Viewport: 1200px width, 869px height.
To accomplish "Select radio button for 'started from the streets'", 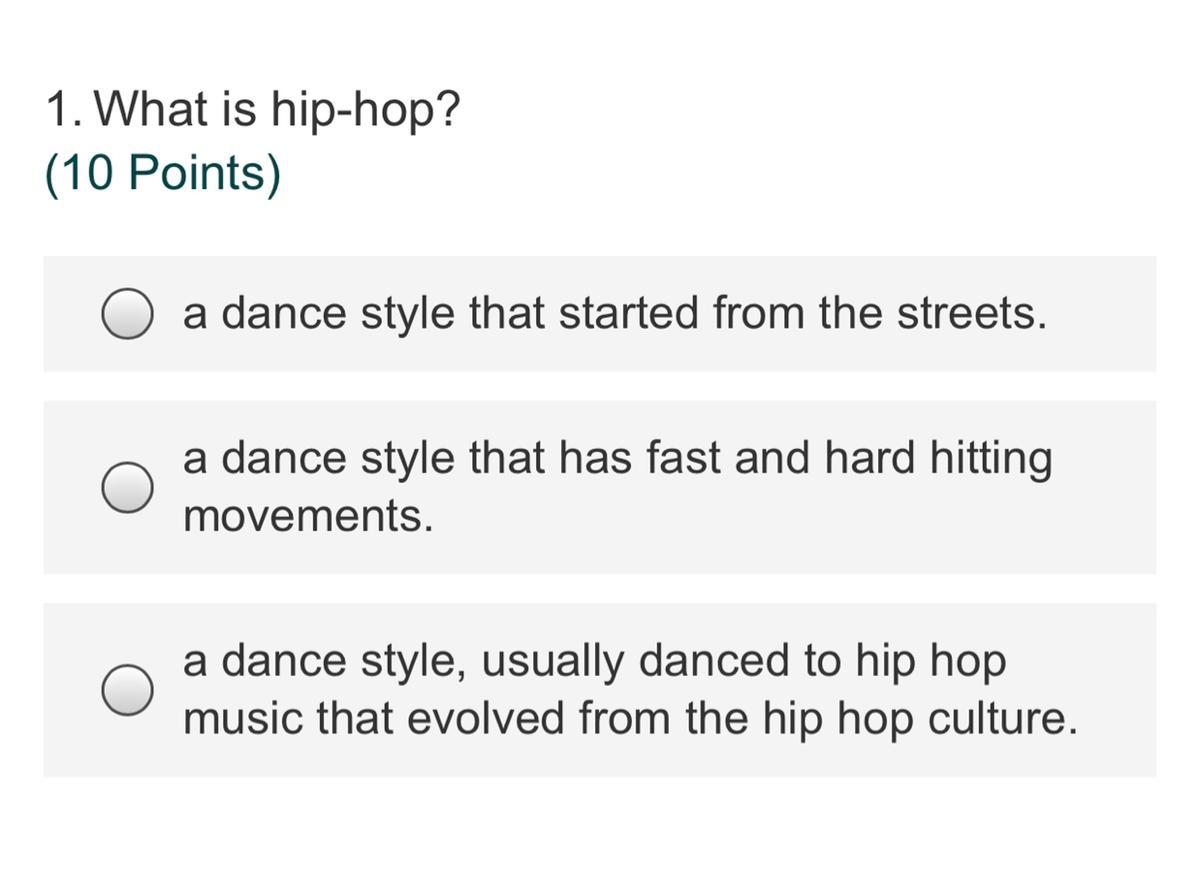I will [127, 314].
